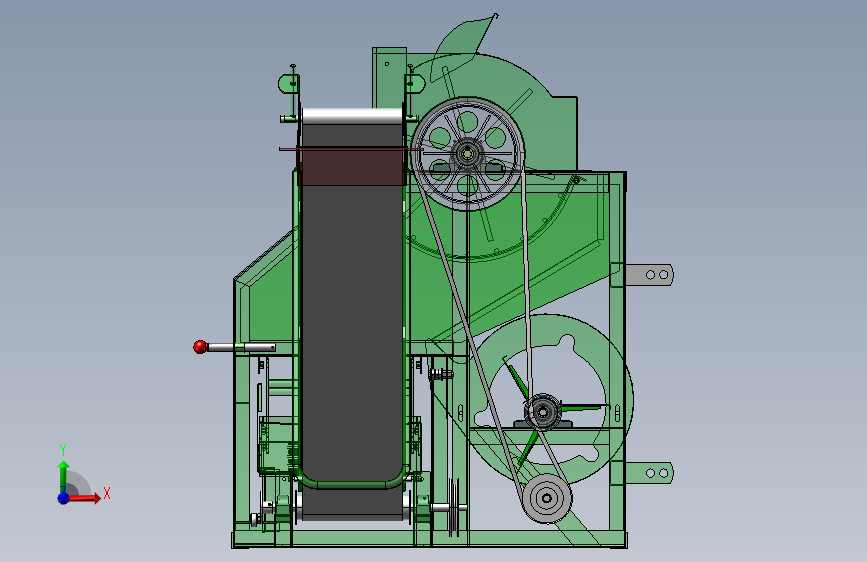This screenshot has width=867, height=562.
Task: Select the left top belt tension adjuster
Action: click(290, 93)
